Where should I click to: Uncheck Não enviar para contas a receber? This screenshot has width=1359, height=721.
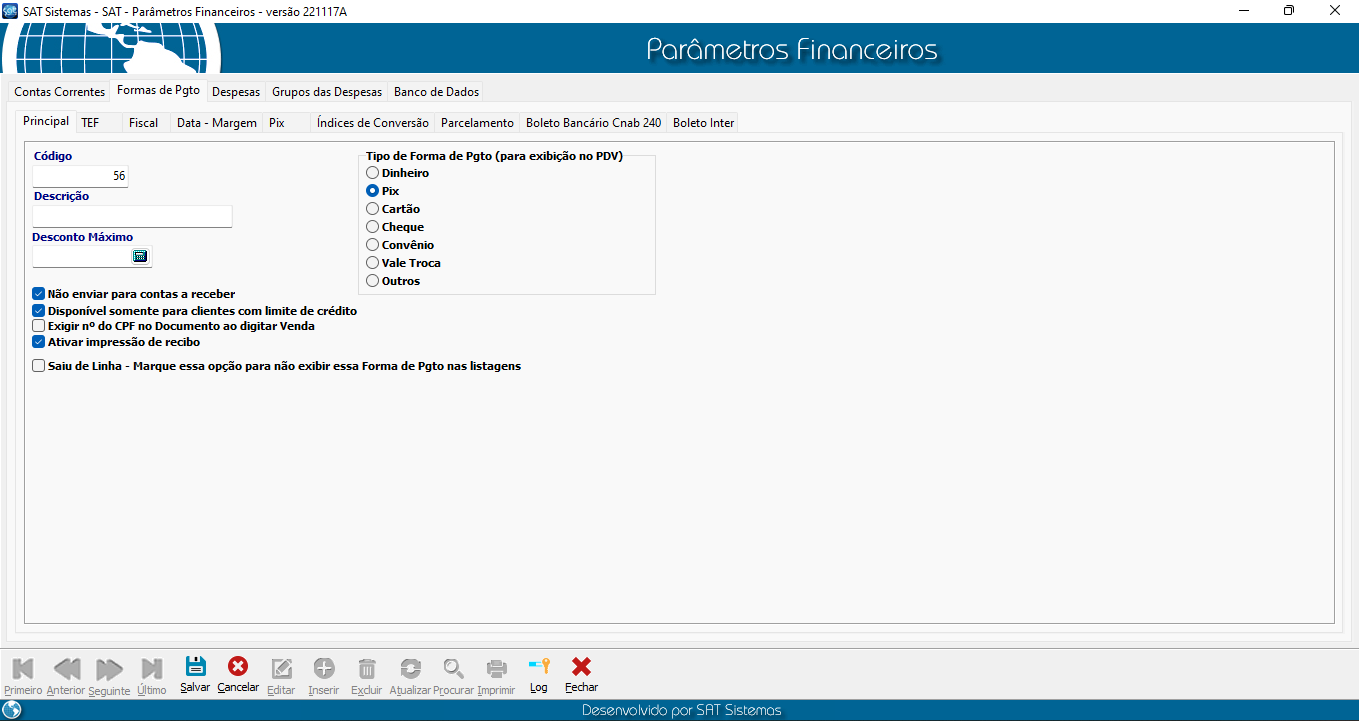point(39,294)
